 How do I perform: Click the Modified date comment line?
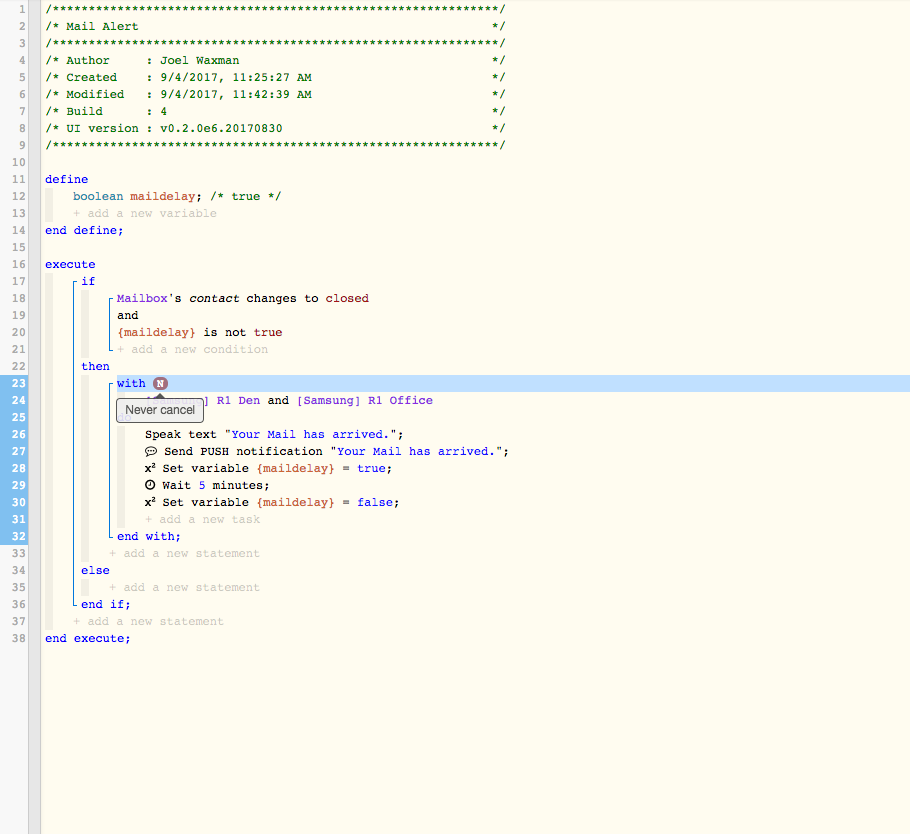pyautogui.click(x=275, y=95)
